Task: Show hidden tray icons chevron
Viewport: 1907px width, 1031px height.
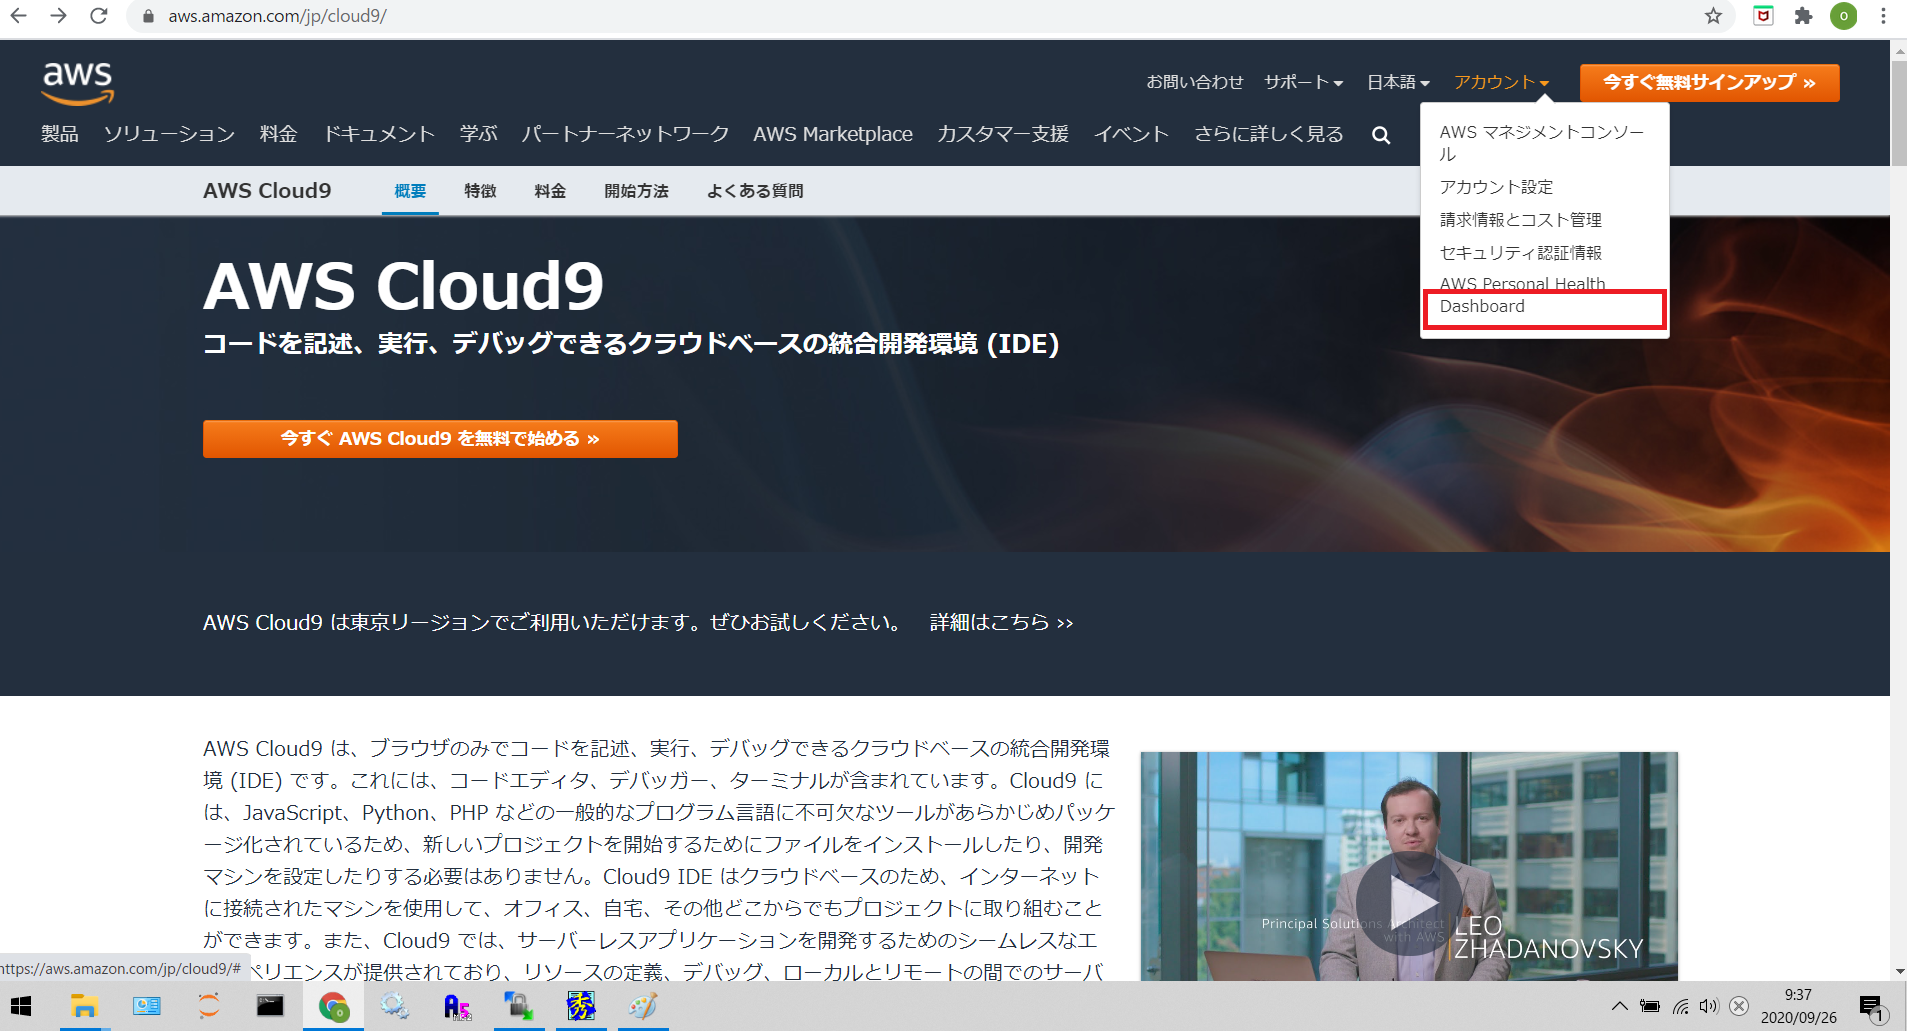Action: click(x=1619, y=1006)
